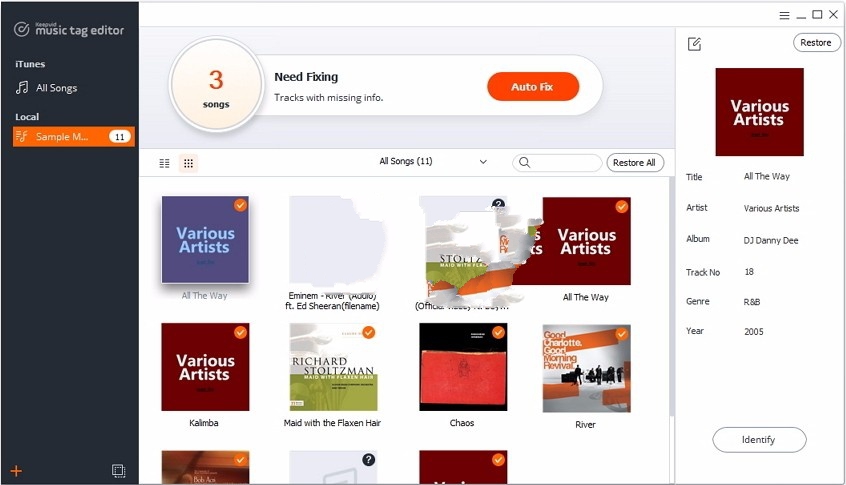Viewport: 846px width, 485px height.
Task: Open the hamburger menu icon
Action: 784,16
